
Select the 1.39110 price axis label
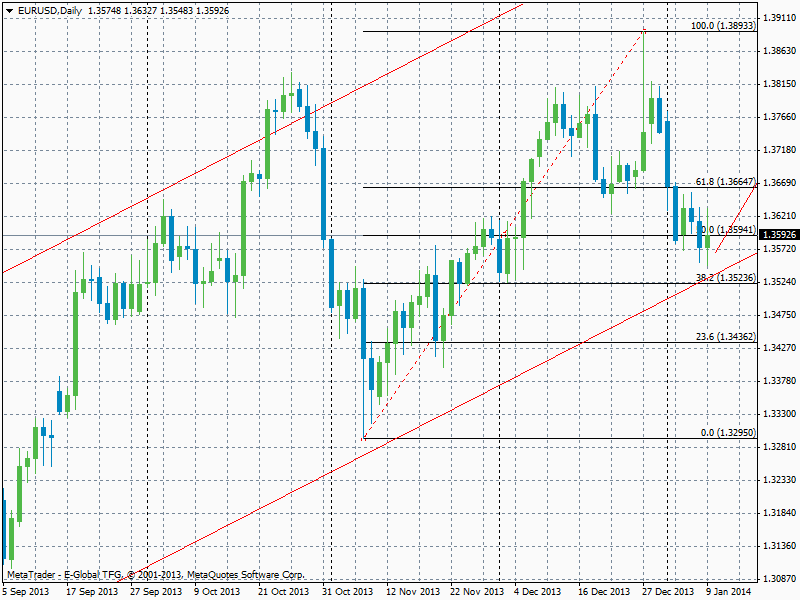point(779,18)
